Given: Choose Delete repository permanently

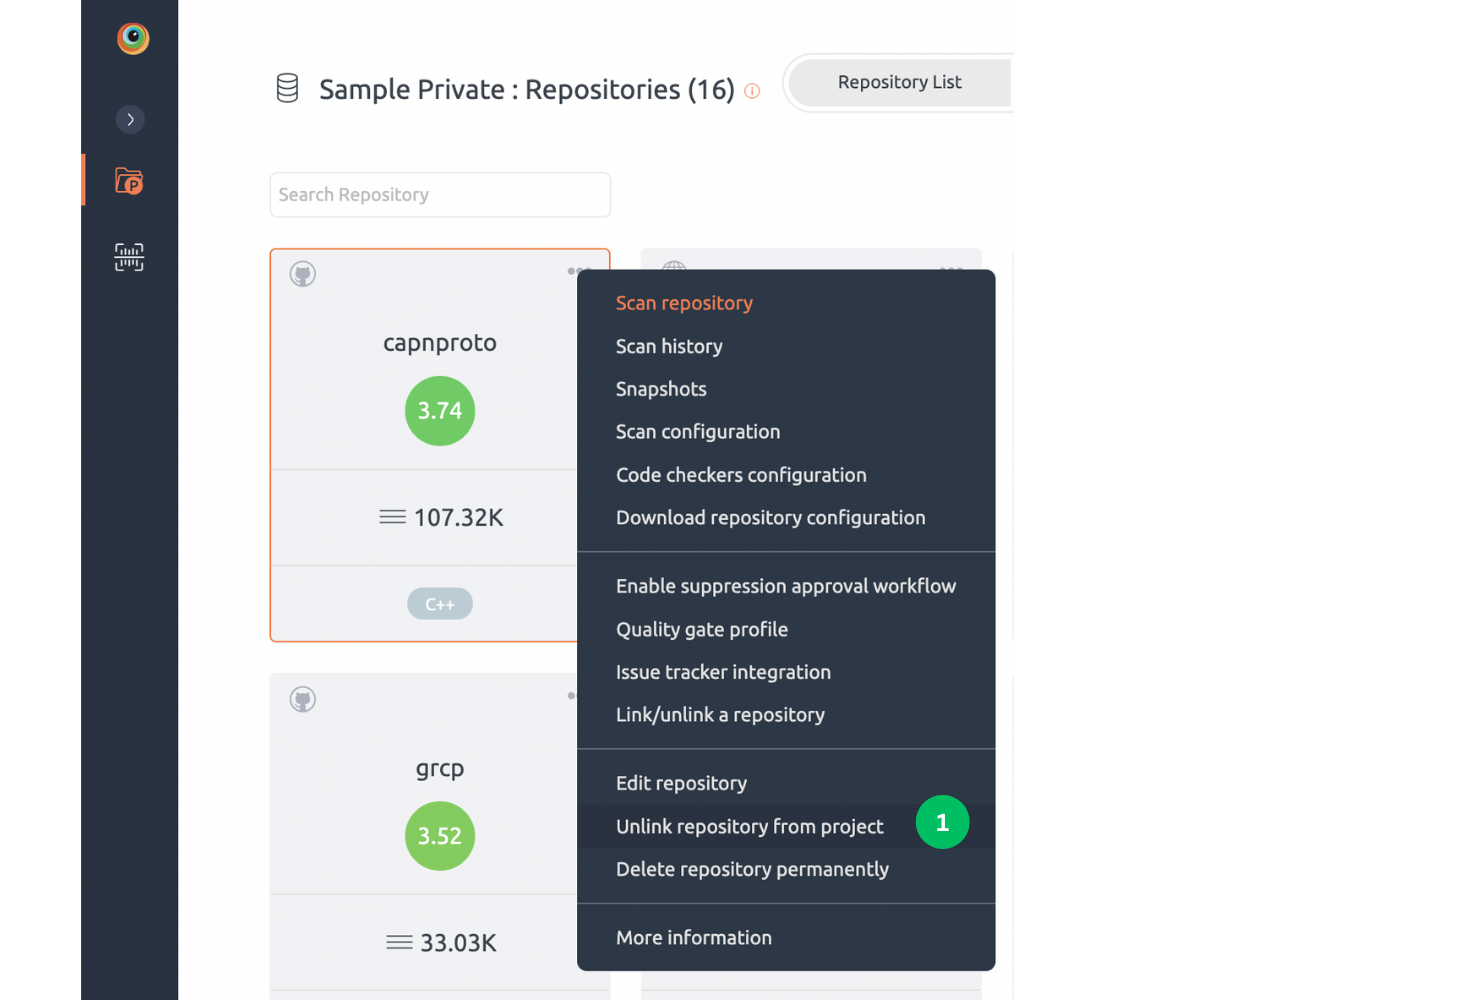Looking at the screenshot, I should [x=752, y=869].
